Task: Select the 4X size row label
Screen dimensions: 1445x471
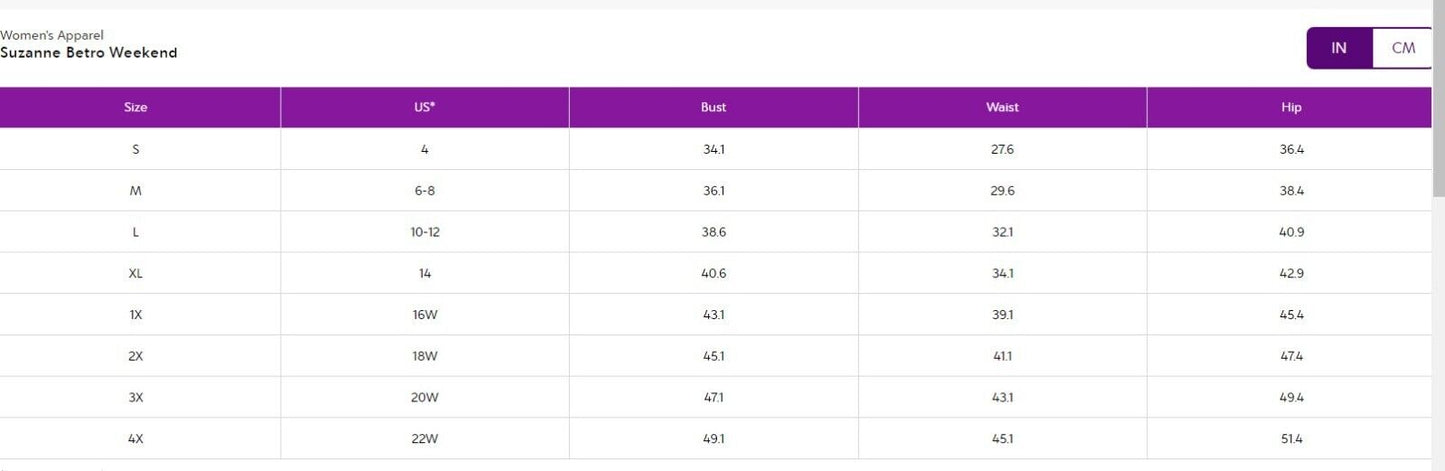Action: (136, 439)
